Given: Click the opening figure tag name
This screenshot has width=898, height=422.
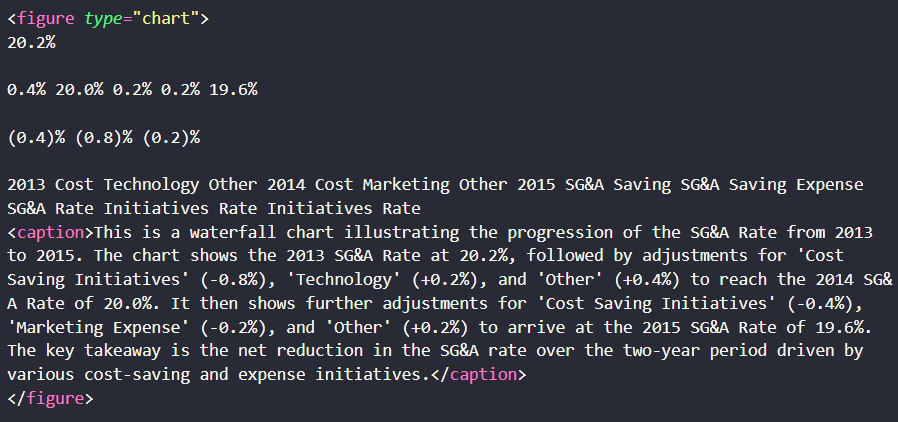Looking at the screenshot, I should [x=46, y=18].
